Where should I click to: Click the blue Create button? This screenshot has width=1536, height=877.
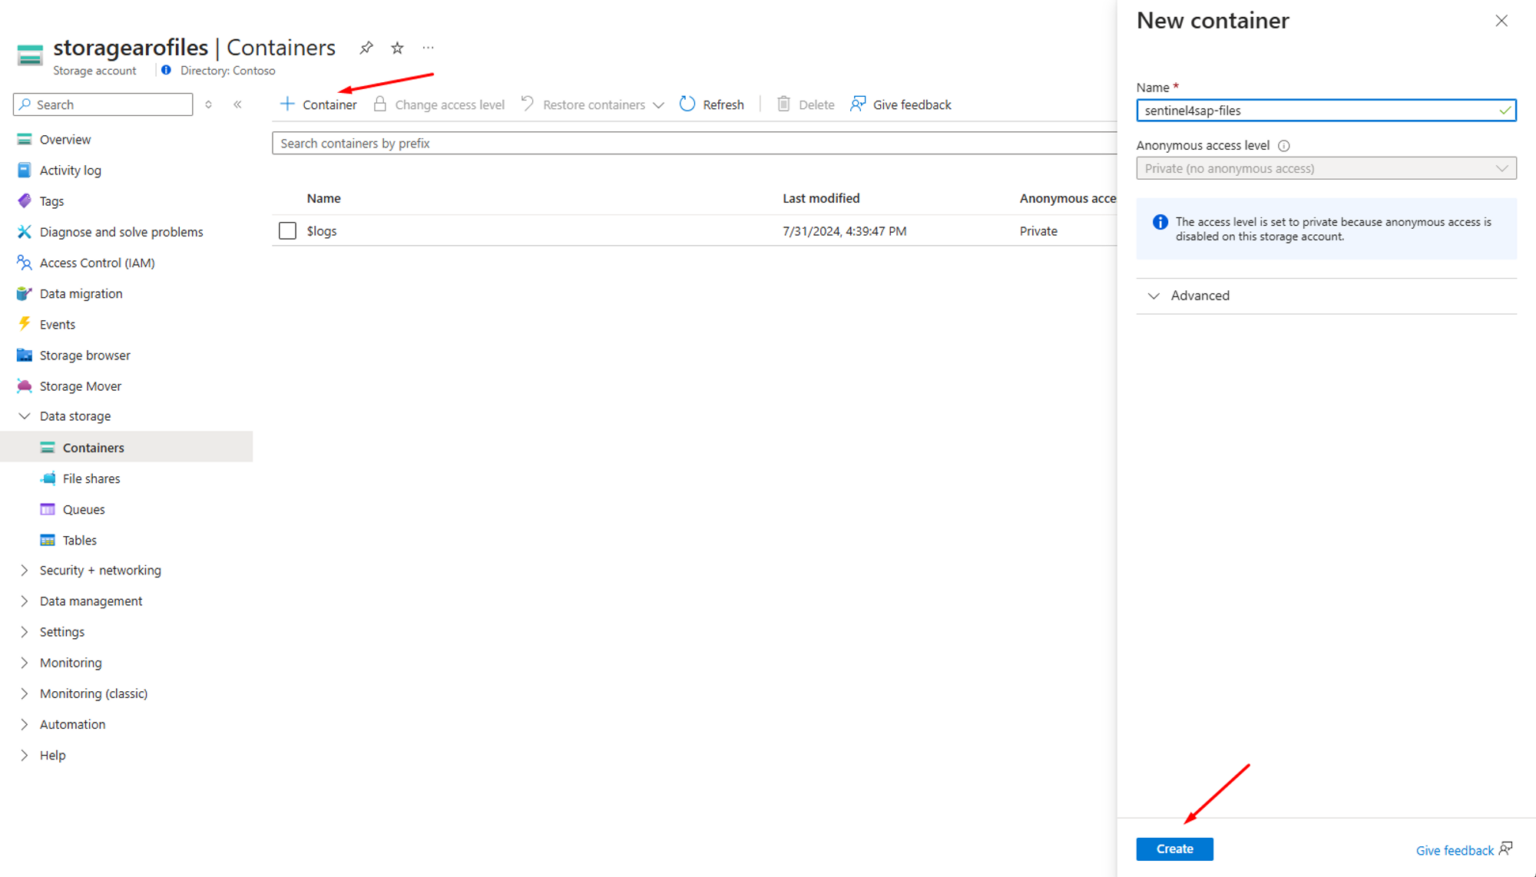click(1174, 849)
